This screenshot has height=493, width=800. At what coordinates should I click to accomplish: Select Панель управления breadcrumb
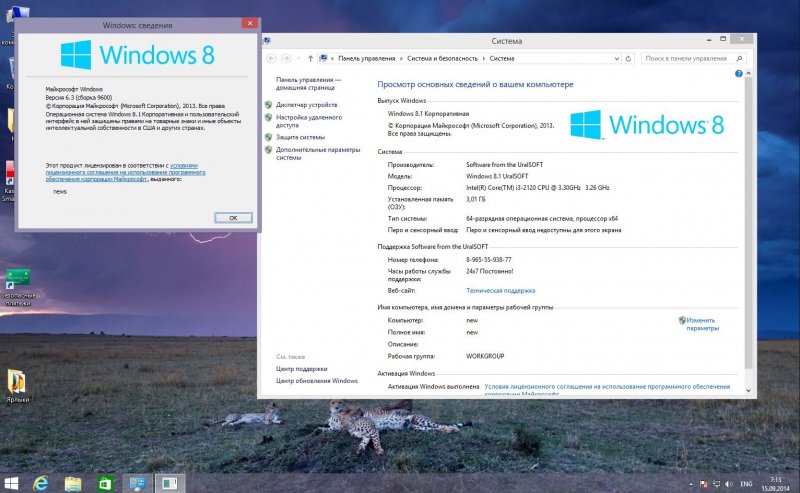[x=366, y=59]
